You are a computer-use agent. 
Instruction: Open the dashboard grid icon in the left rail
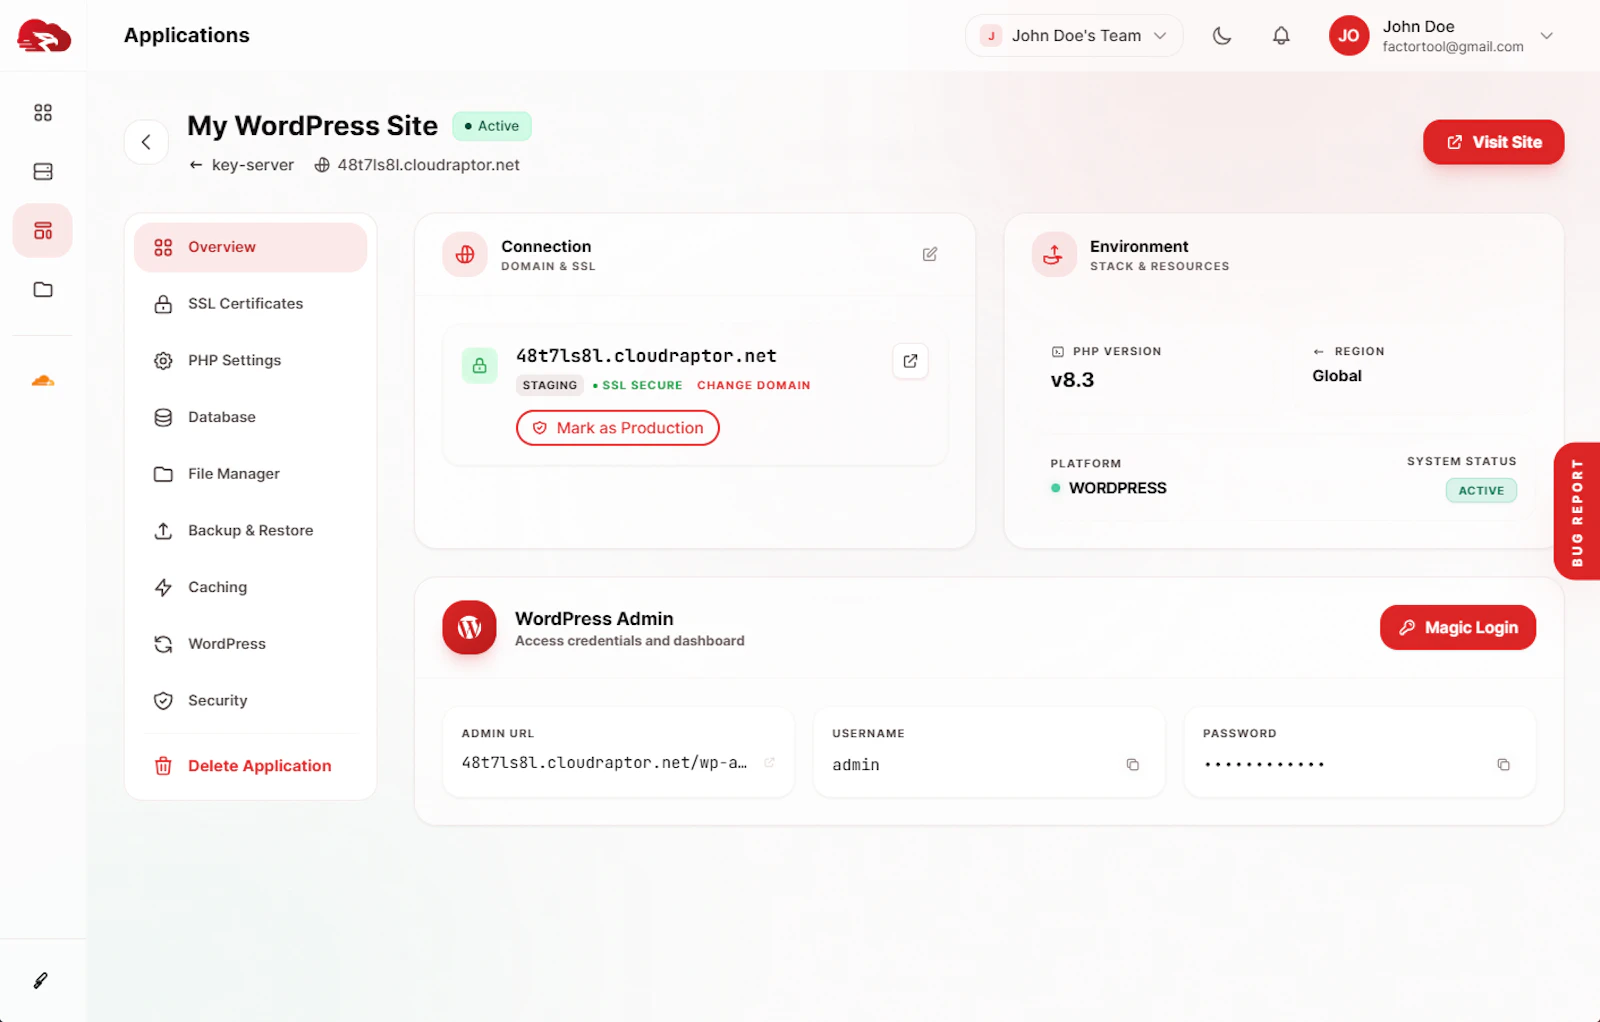pyautogui.click(x=43, y=112)
